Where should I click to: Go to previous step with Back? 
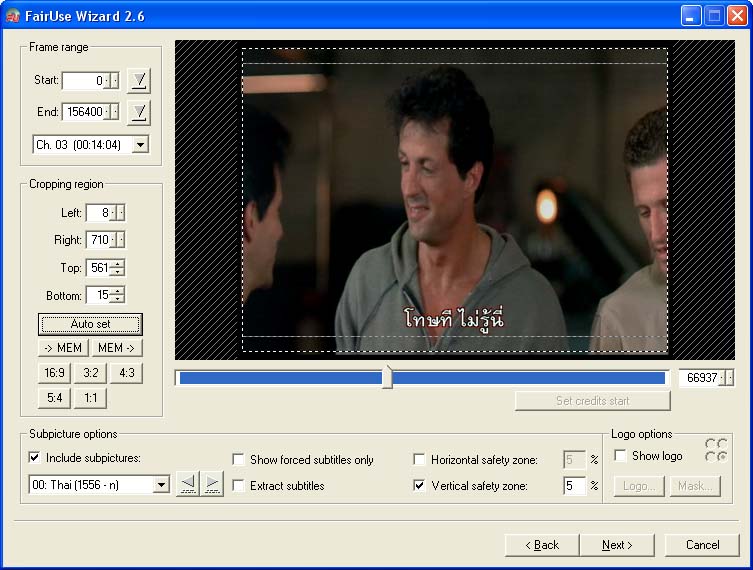pyautogui.click(x=542, y=545)
